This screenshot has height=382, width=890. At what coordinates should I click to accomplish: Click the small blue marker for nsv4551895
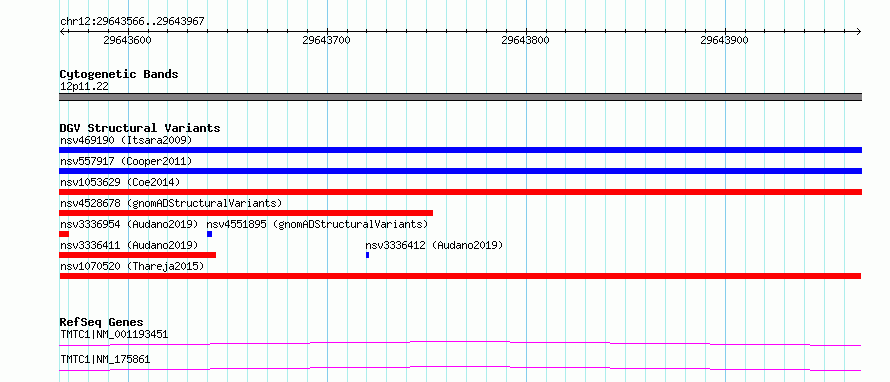tap(209, 234)
